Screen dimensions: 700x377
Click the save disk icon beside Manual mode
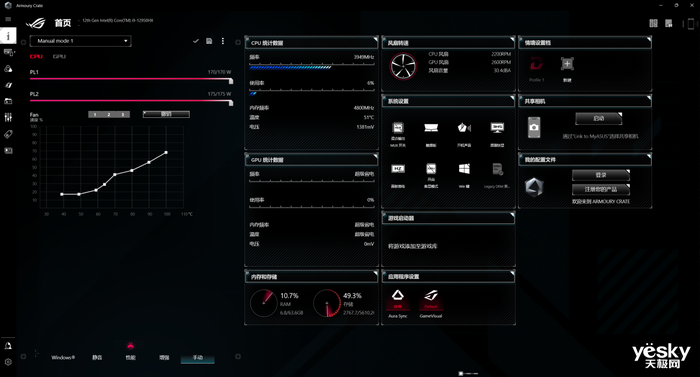209,41
